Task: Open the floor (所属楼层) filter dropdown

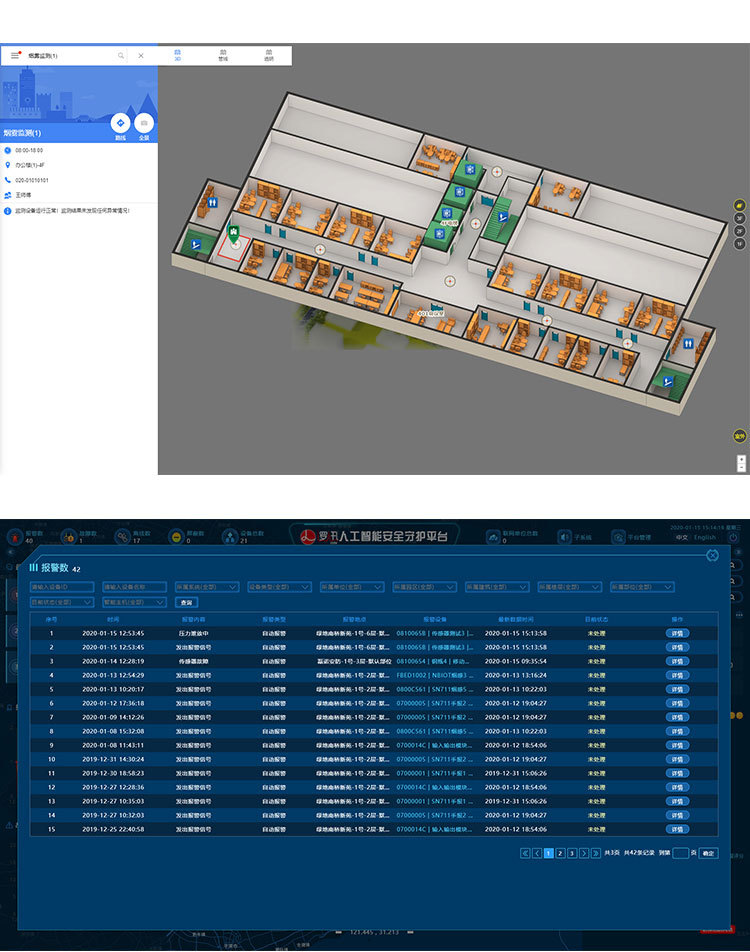Action: (570, 587)
